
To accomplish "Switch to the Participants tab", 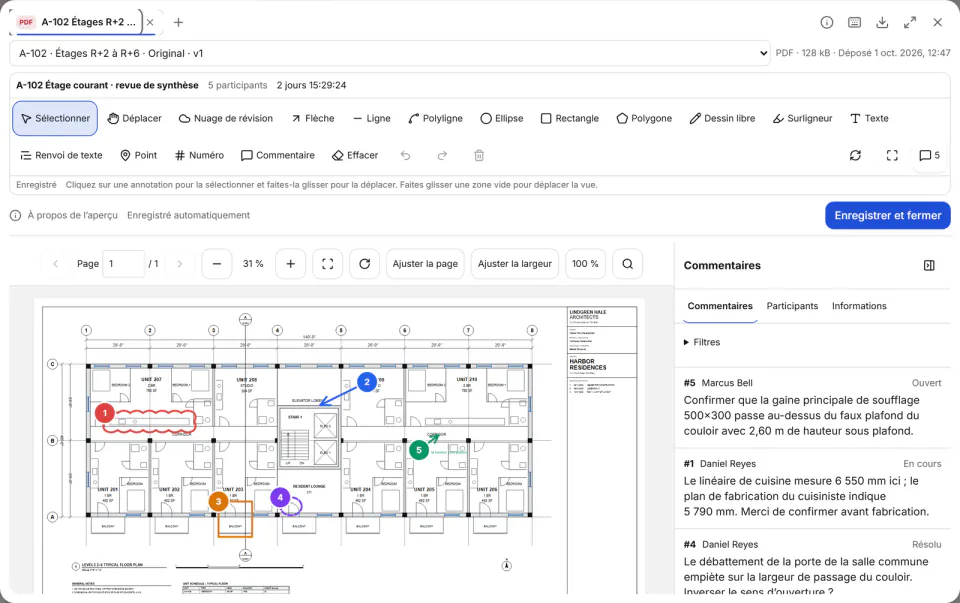I will [792, 306].
